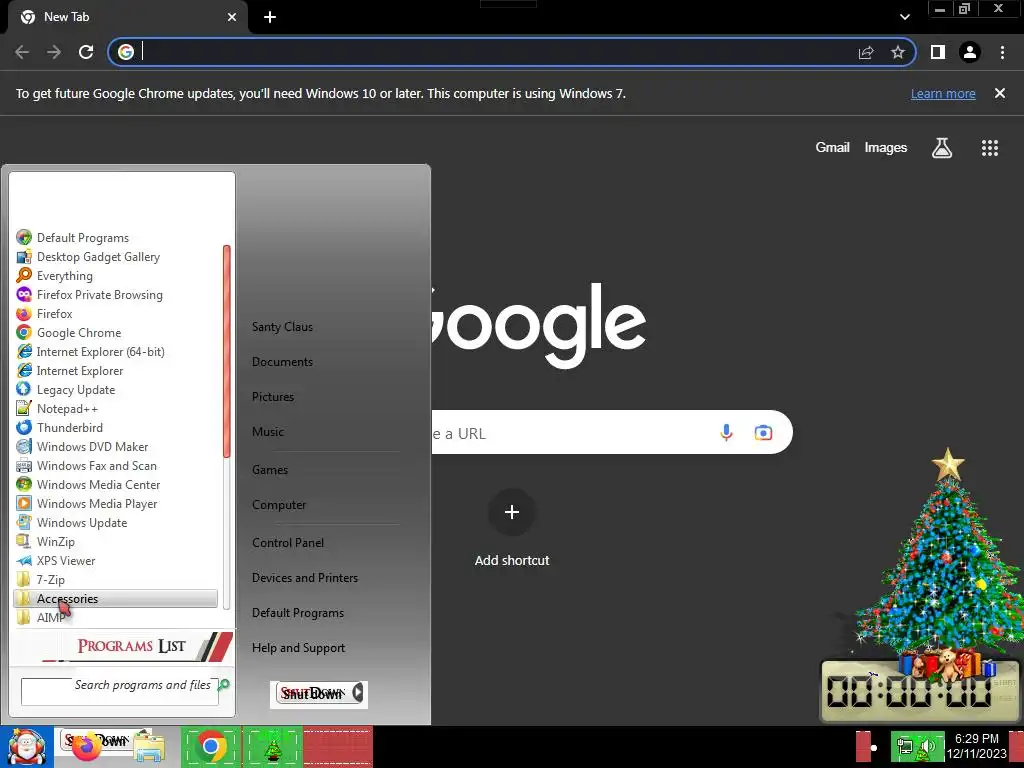The image size is (1024, 768).
Task: Expand the Accessories folder
Action: point(116,598)
